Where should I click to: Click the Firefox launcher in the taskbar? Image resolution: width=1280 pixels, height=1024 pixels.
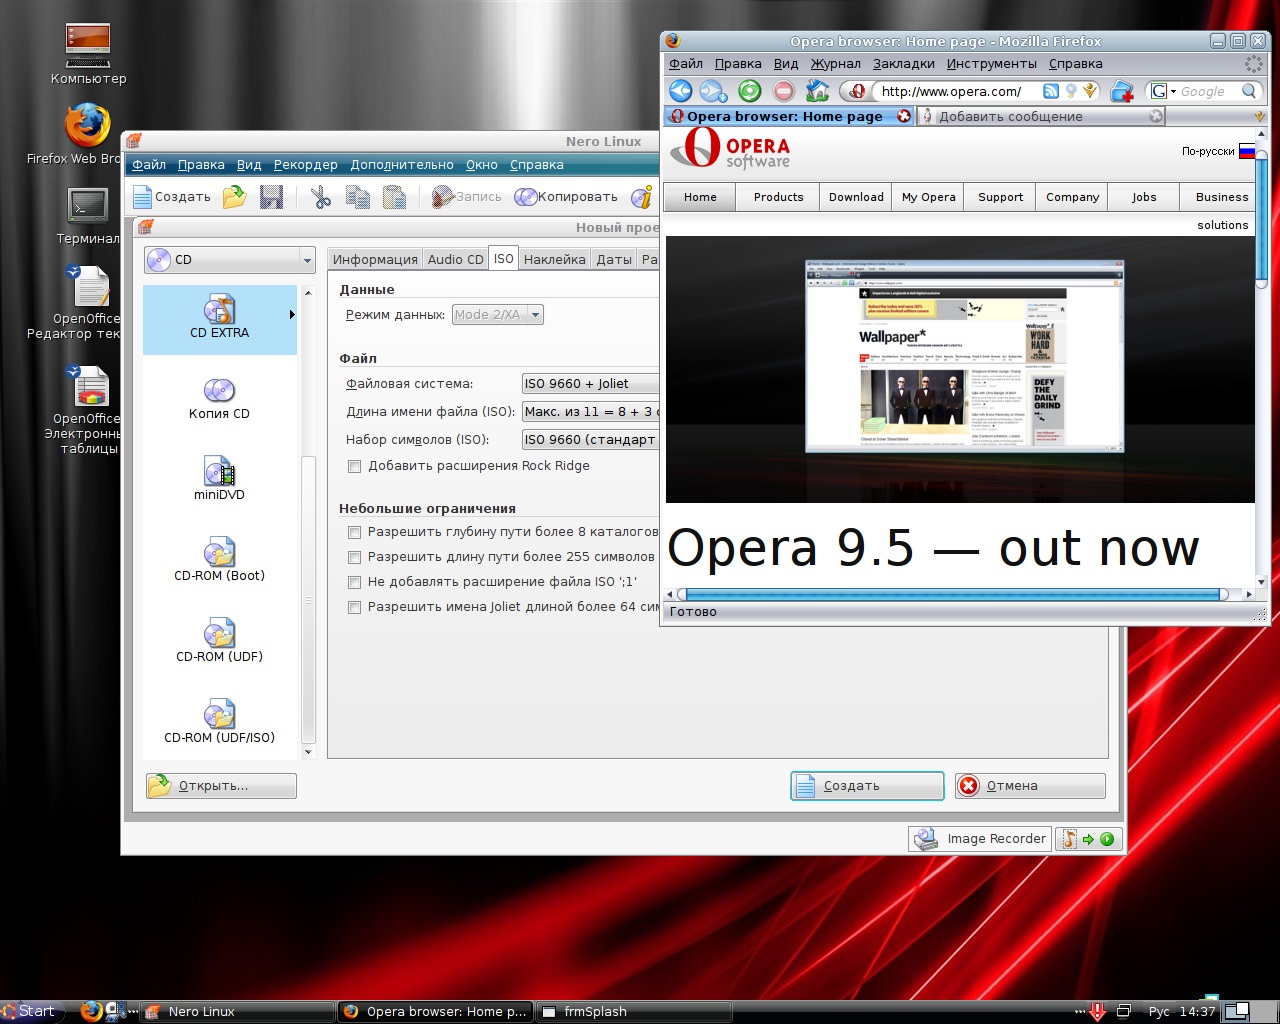click(x=91, y=1011)
